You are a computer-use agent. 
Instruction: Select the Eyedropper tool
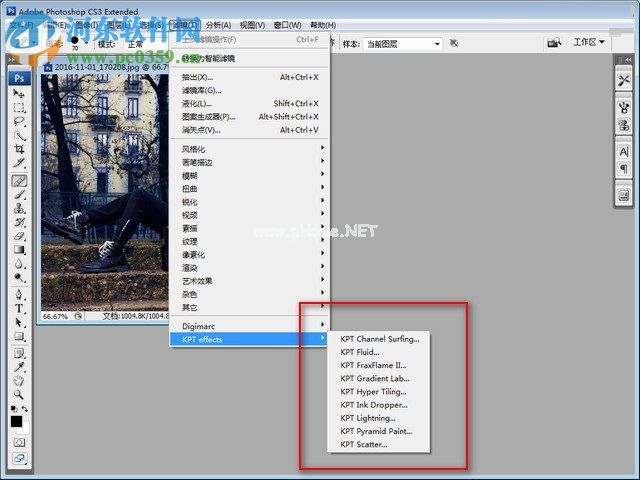[19, 367]
